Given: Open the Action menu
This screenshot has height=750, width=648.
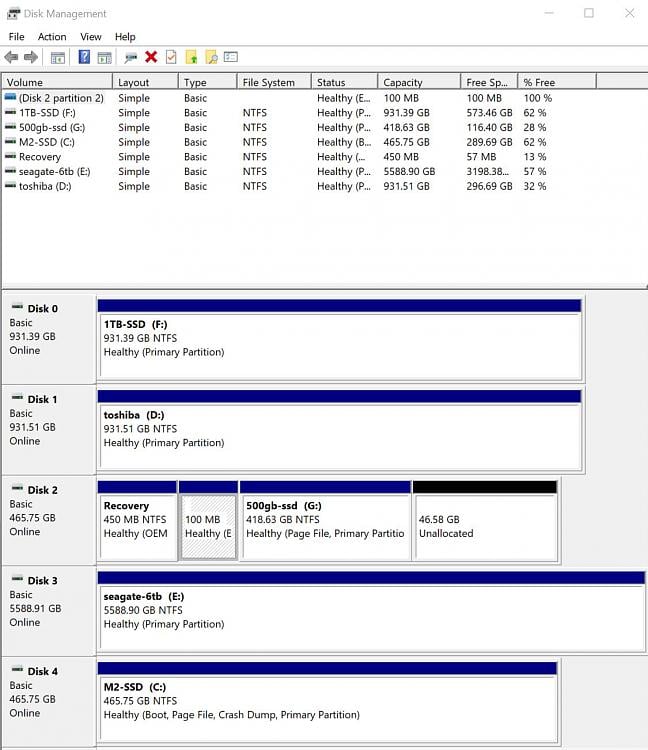Looking at the screenshot, I should tap(52, 37).
